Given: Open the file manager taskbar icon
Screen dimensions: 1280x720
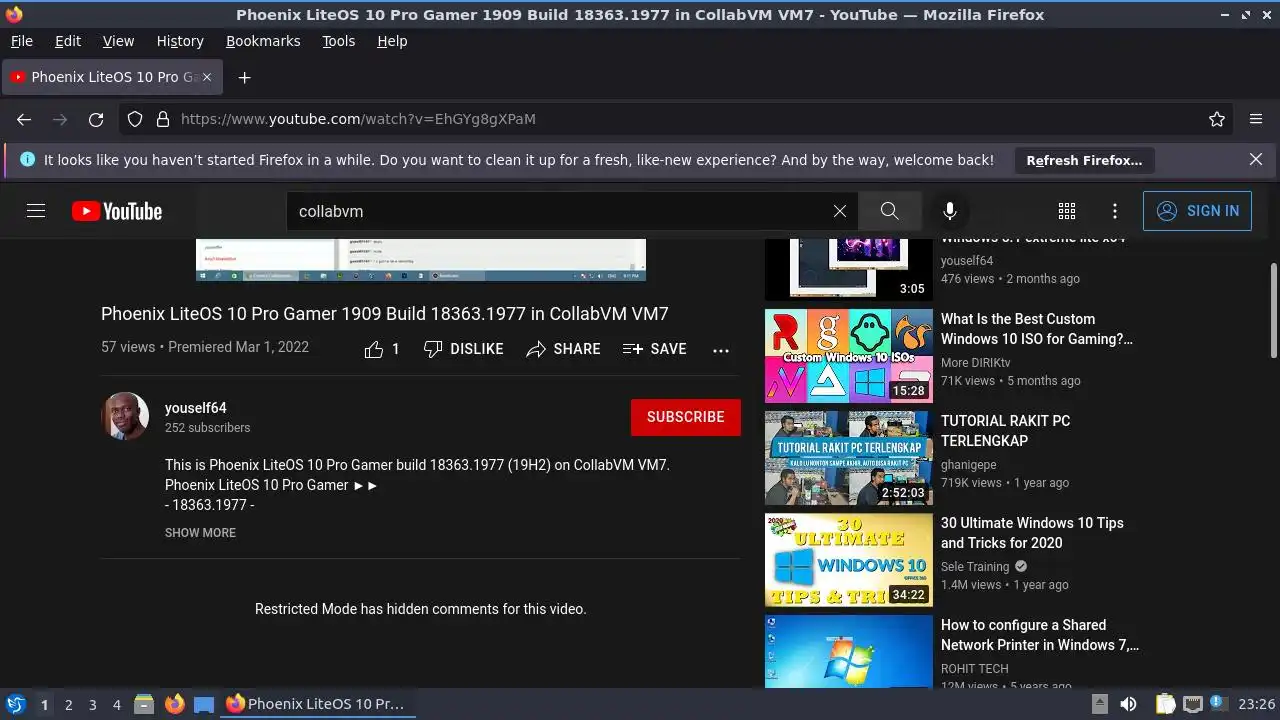Looking at the screenshot, I should click(144, 704).
